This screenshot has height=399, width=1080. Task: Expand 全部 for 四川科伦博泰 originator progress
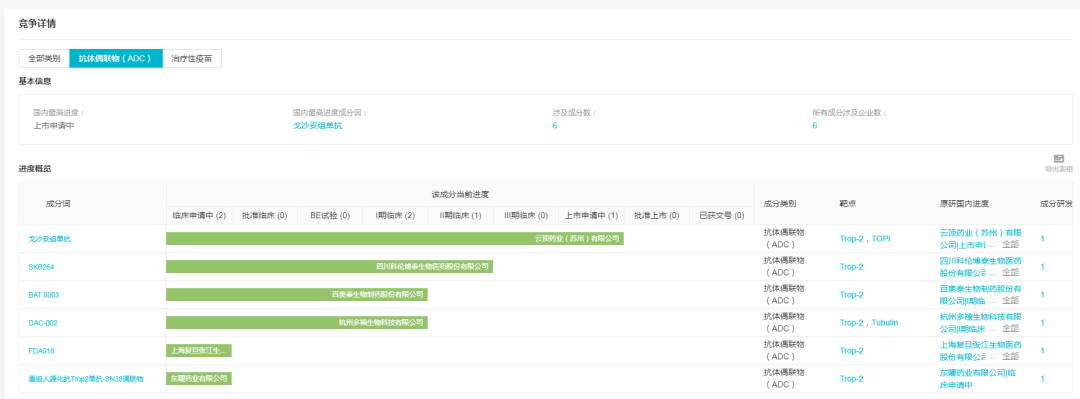tap(1010, 272)
